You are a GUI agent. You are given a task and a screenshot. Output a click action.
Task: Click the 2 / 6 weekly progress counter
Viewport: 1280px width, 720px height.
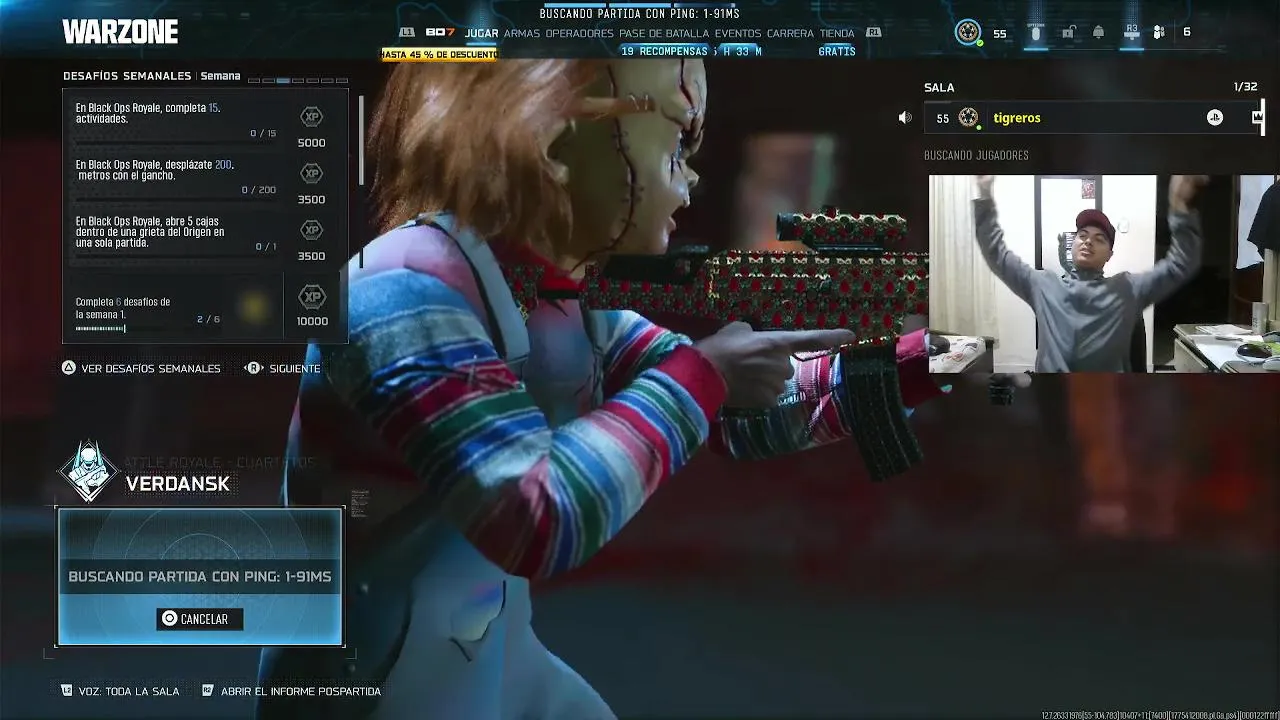[x=209, y=320]
